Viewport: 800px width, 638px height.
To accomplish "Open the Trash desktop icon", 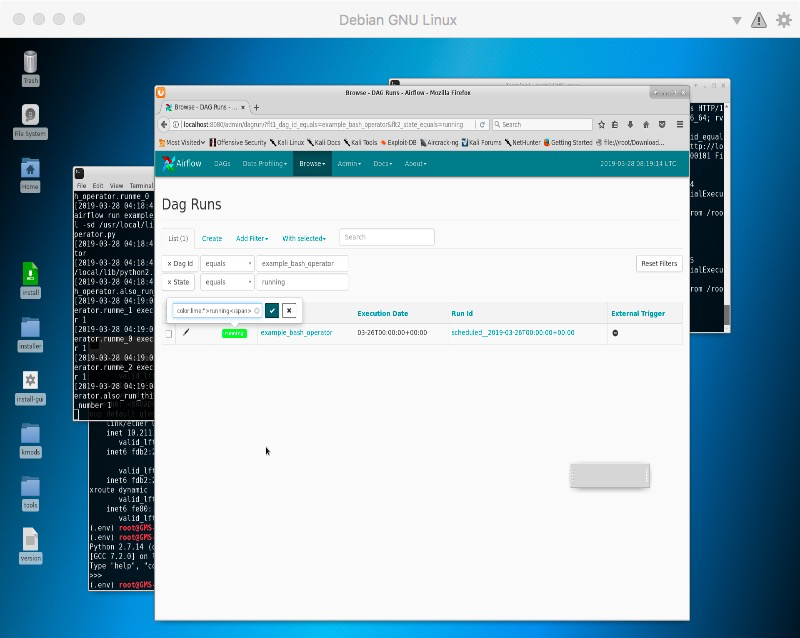I will (x=31, y=68).
